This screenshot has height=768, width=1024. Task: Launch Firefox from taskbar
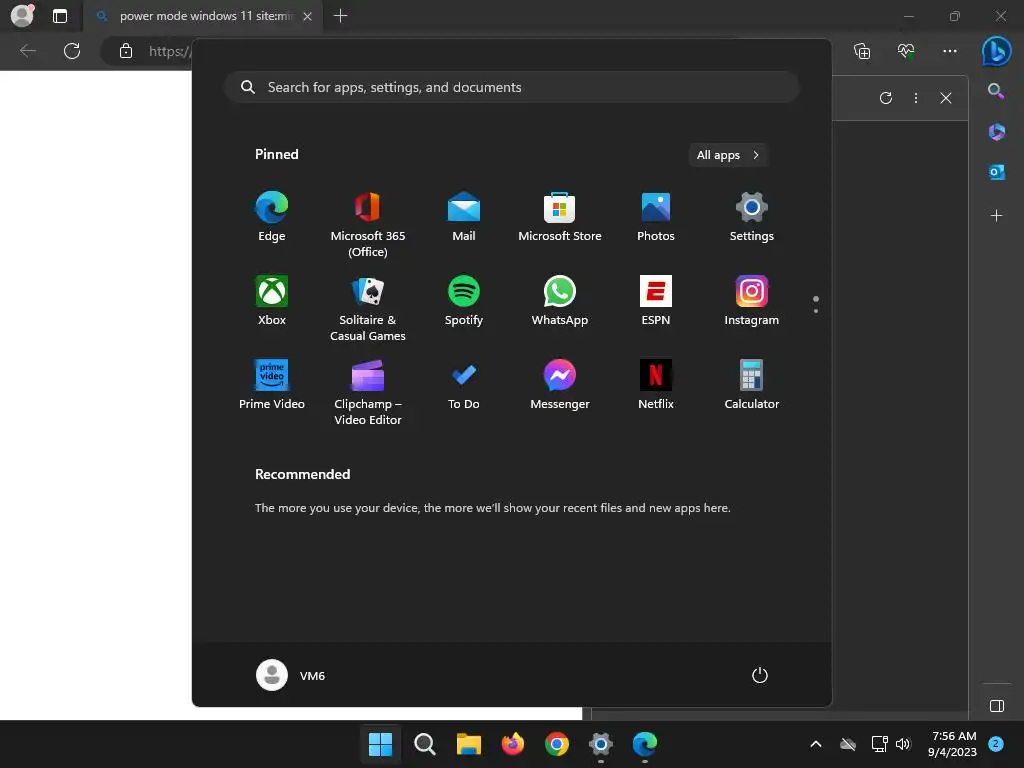click(x=513, y=744)
